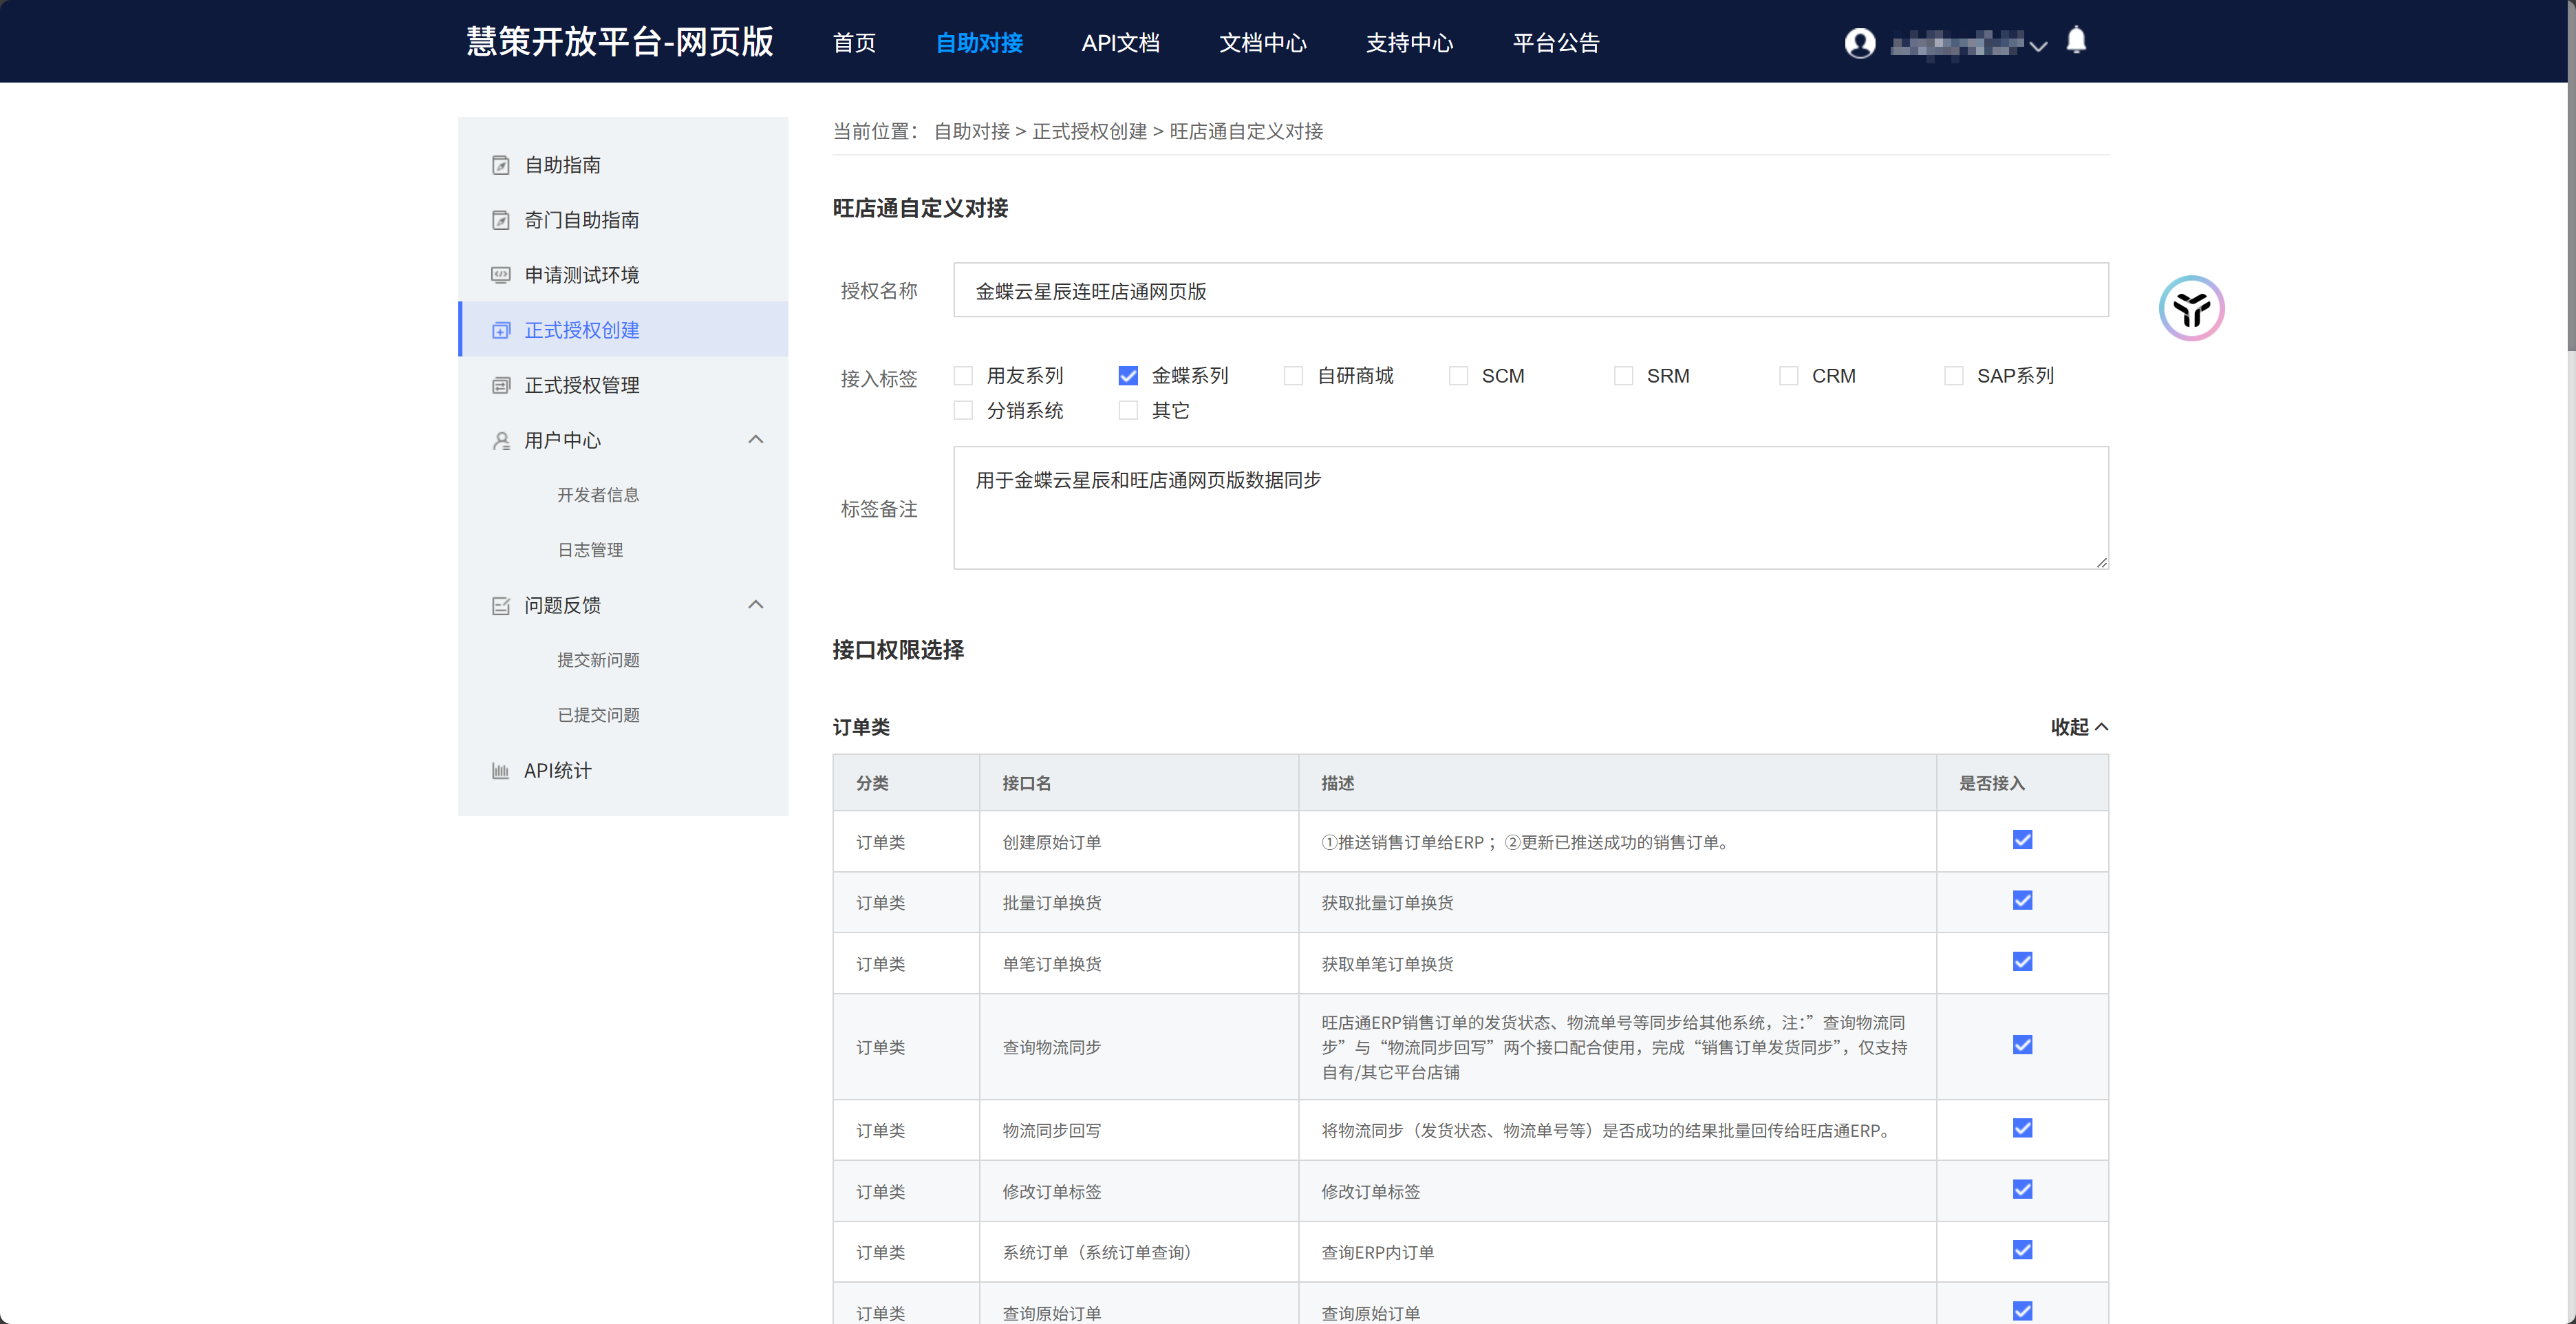
Task: Open the notification bell
Action: point(2076,41)
